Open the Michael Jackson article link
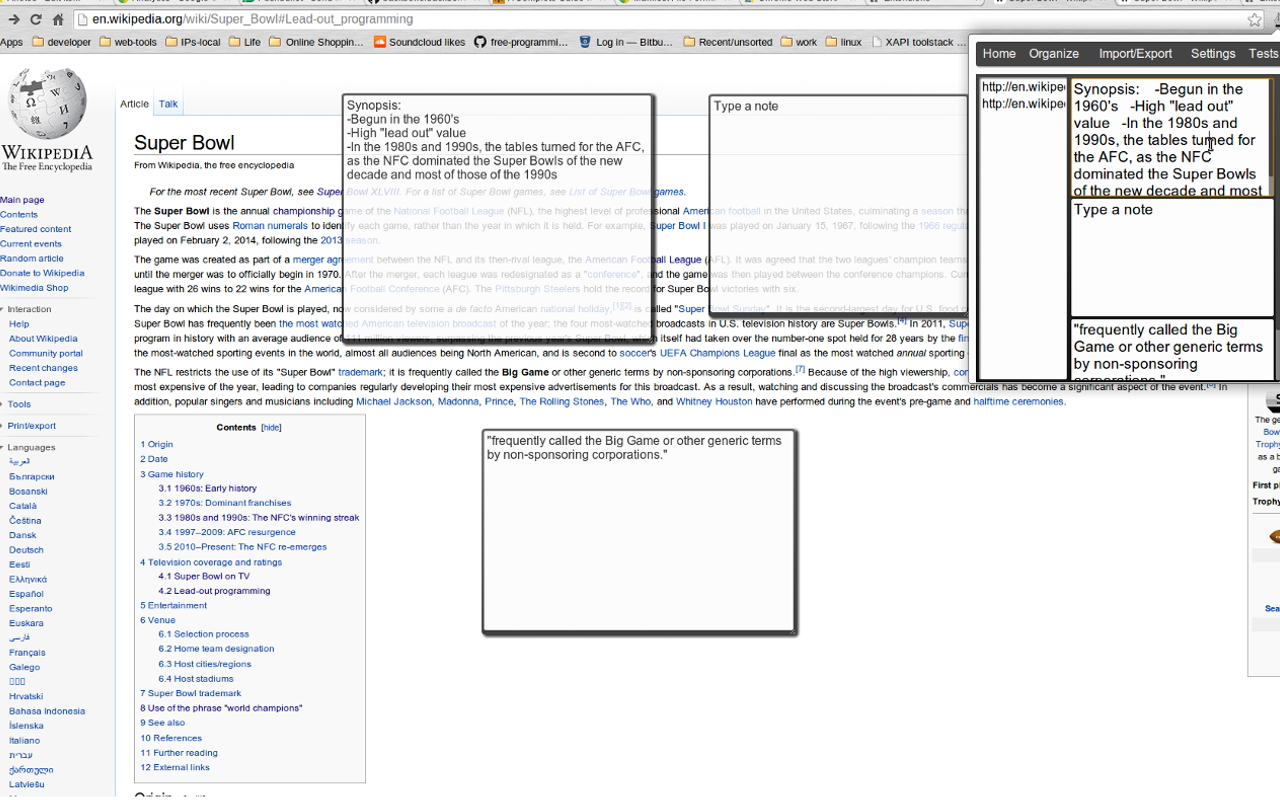 pyautogui.click(x=393, y=402)
